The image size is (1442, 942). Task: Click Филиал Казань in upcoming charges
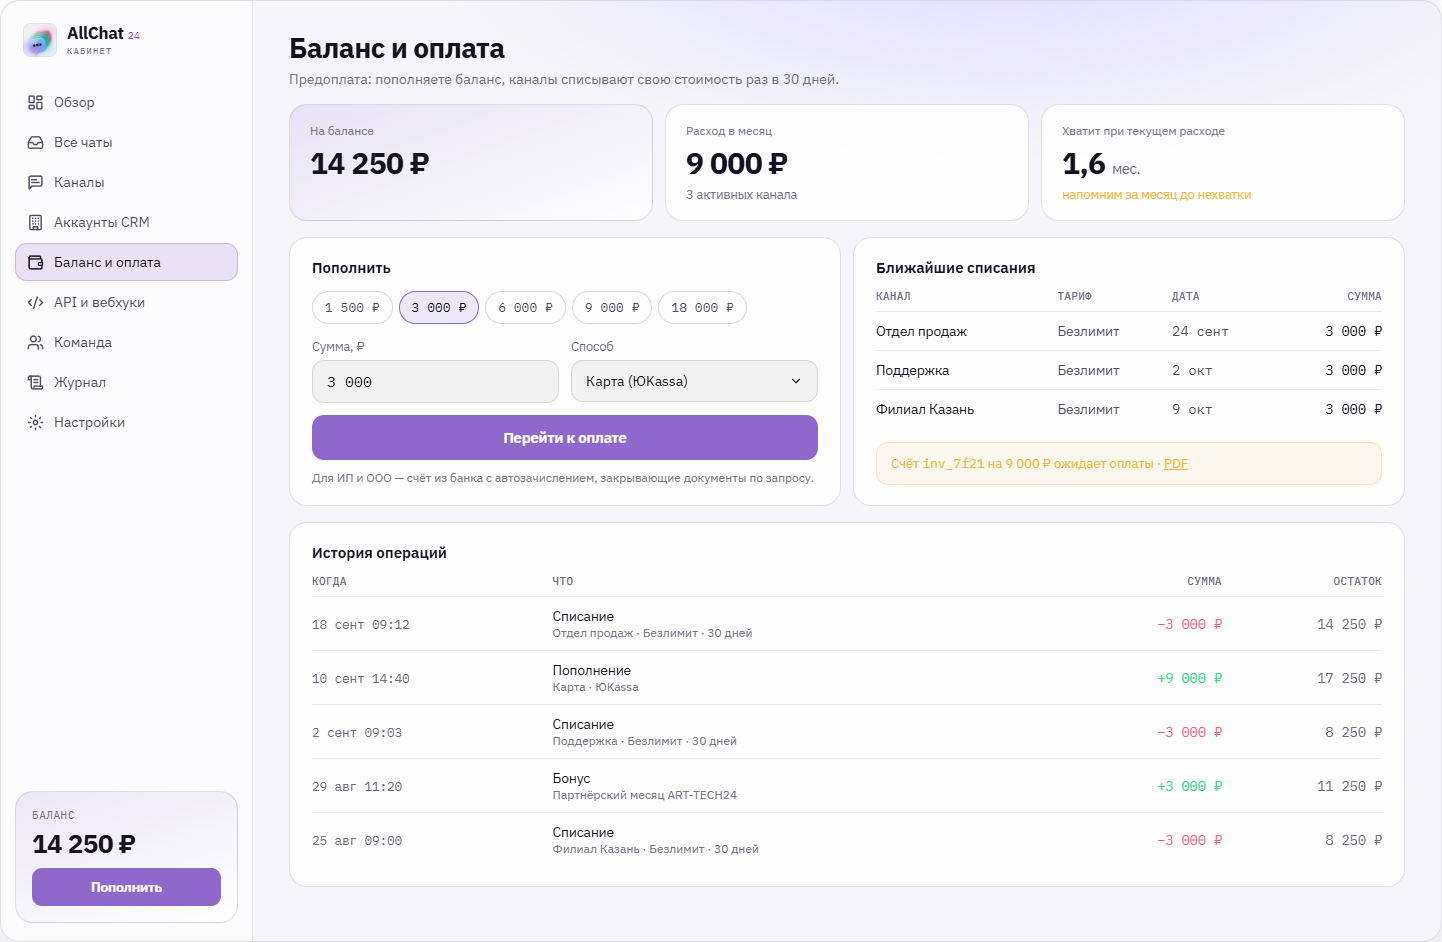[925, 409]
